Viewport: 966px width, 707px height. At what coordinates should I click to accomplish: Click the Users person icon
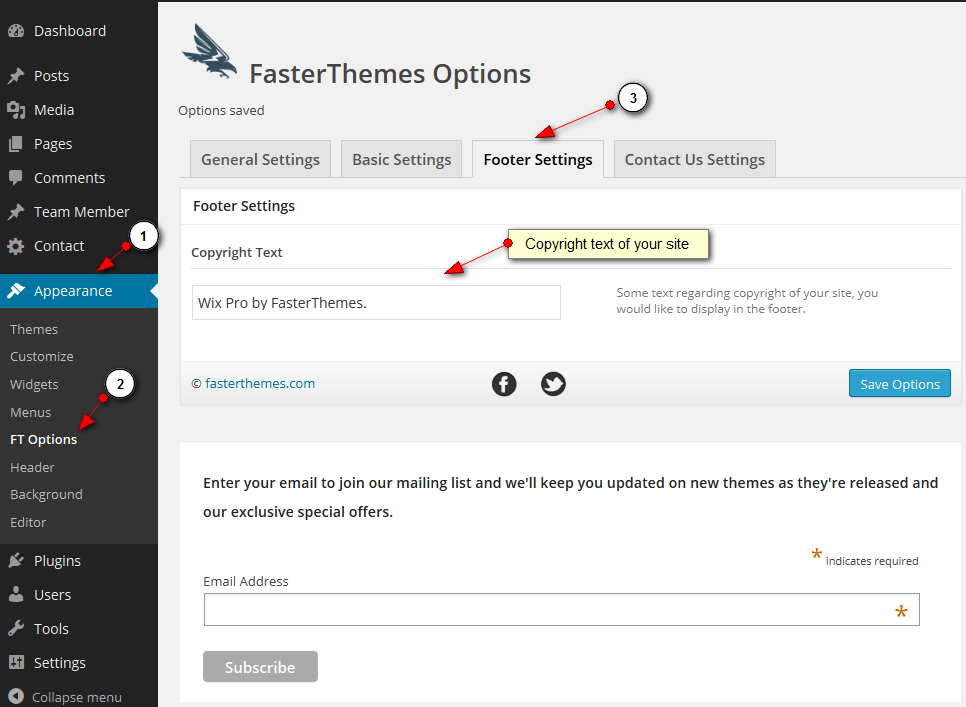click(16, 595)
